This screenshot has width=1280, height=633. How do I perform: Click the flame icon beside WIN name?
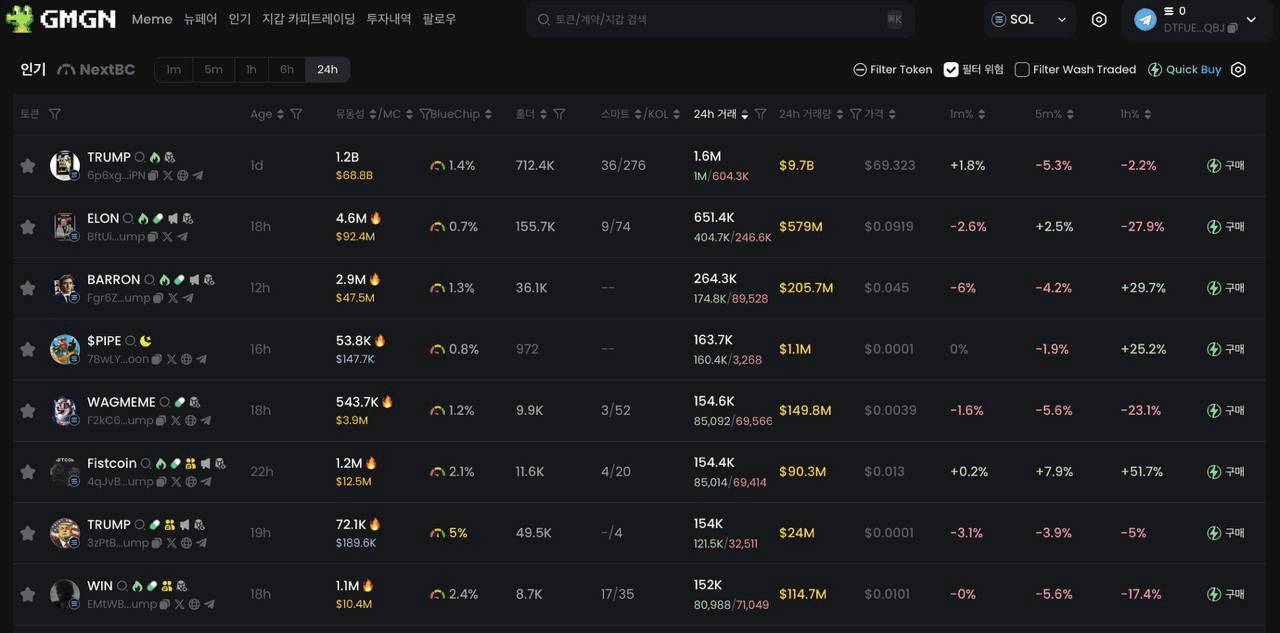click(137, 586)
